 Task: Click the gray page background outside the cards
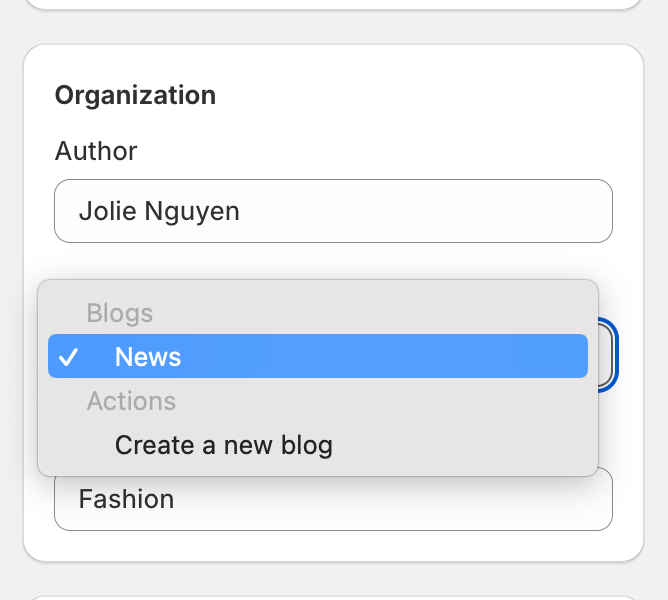click(x=10, y=300)
